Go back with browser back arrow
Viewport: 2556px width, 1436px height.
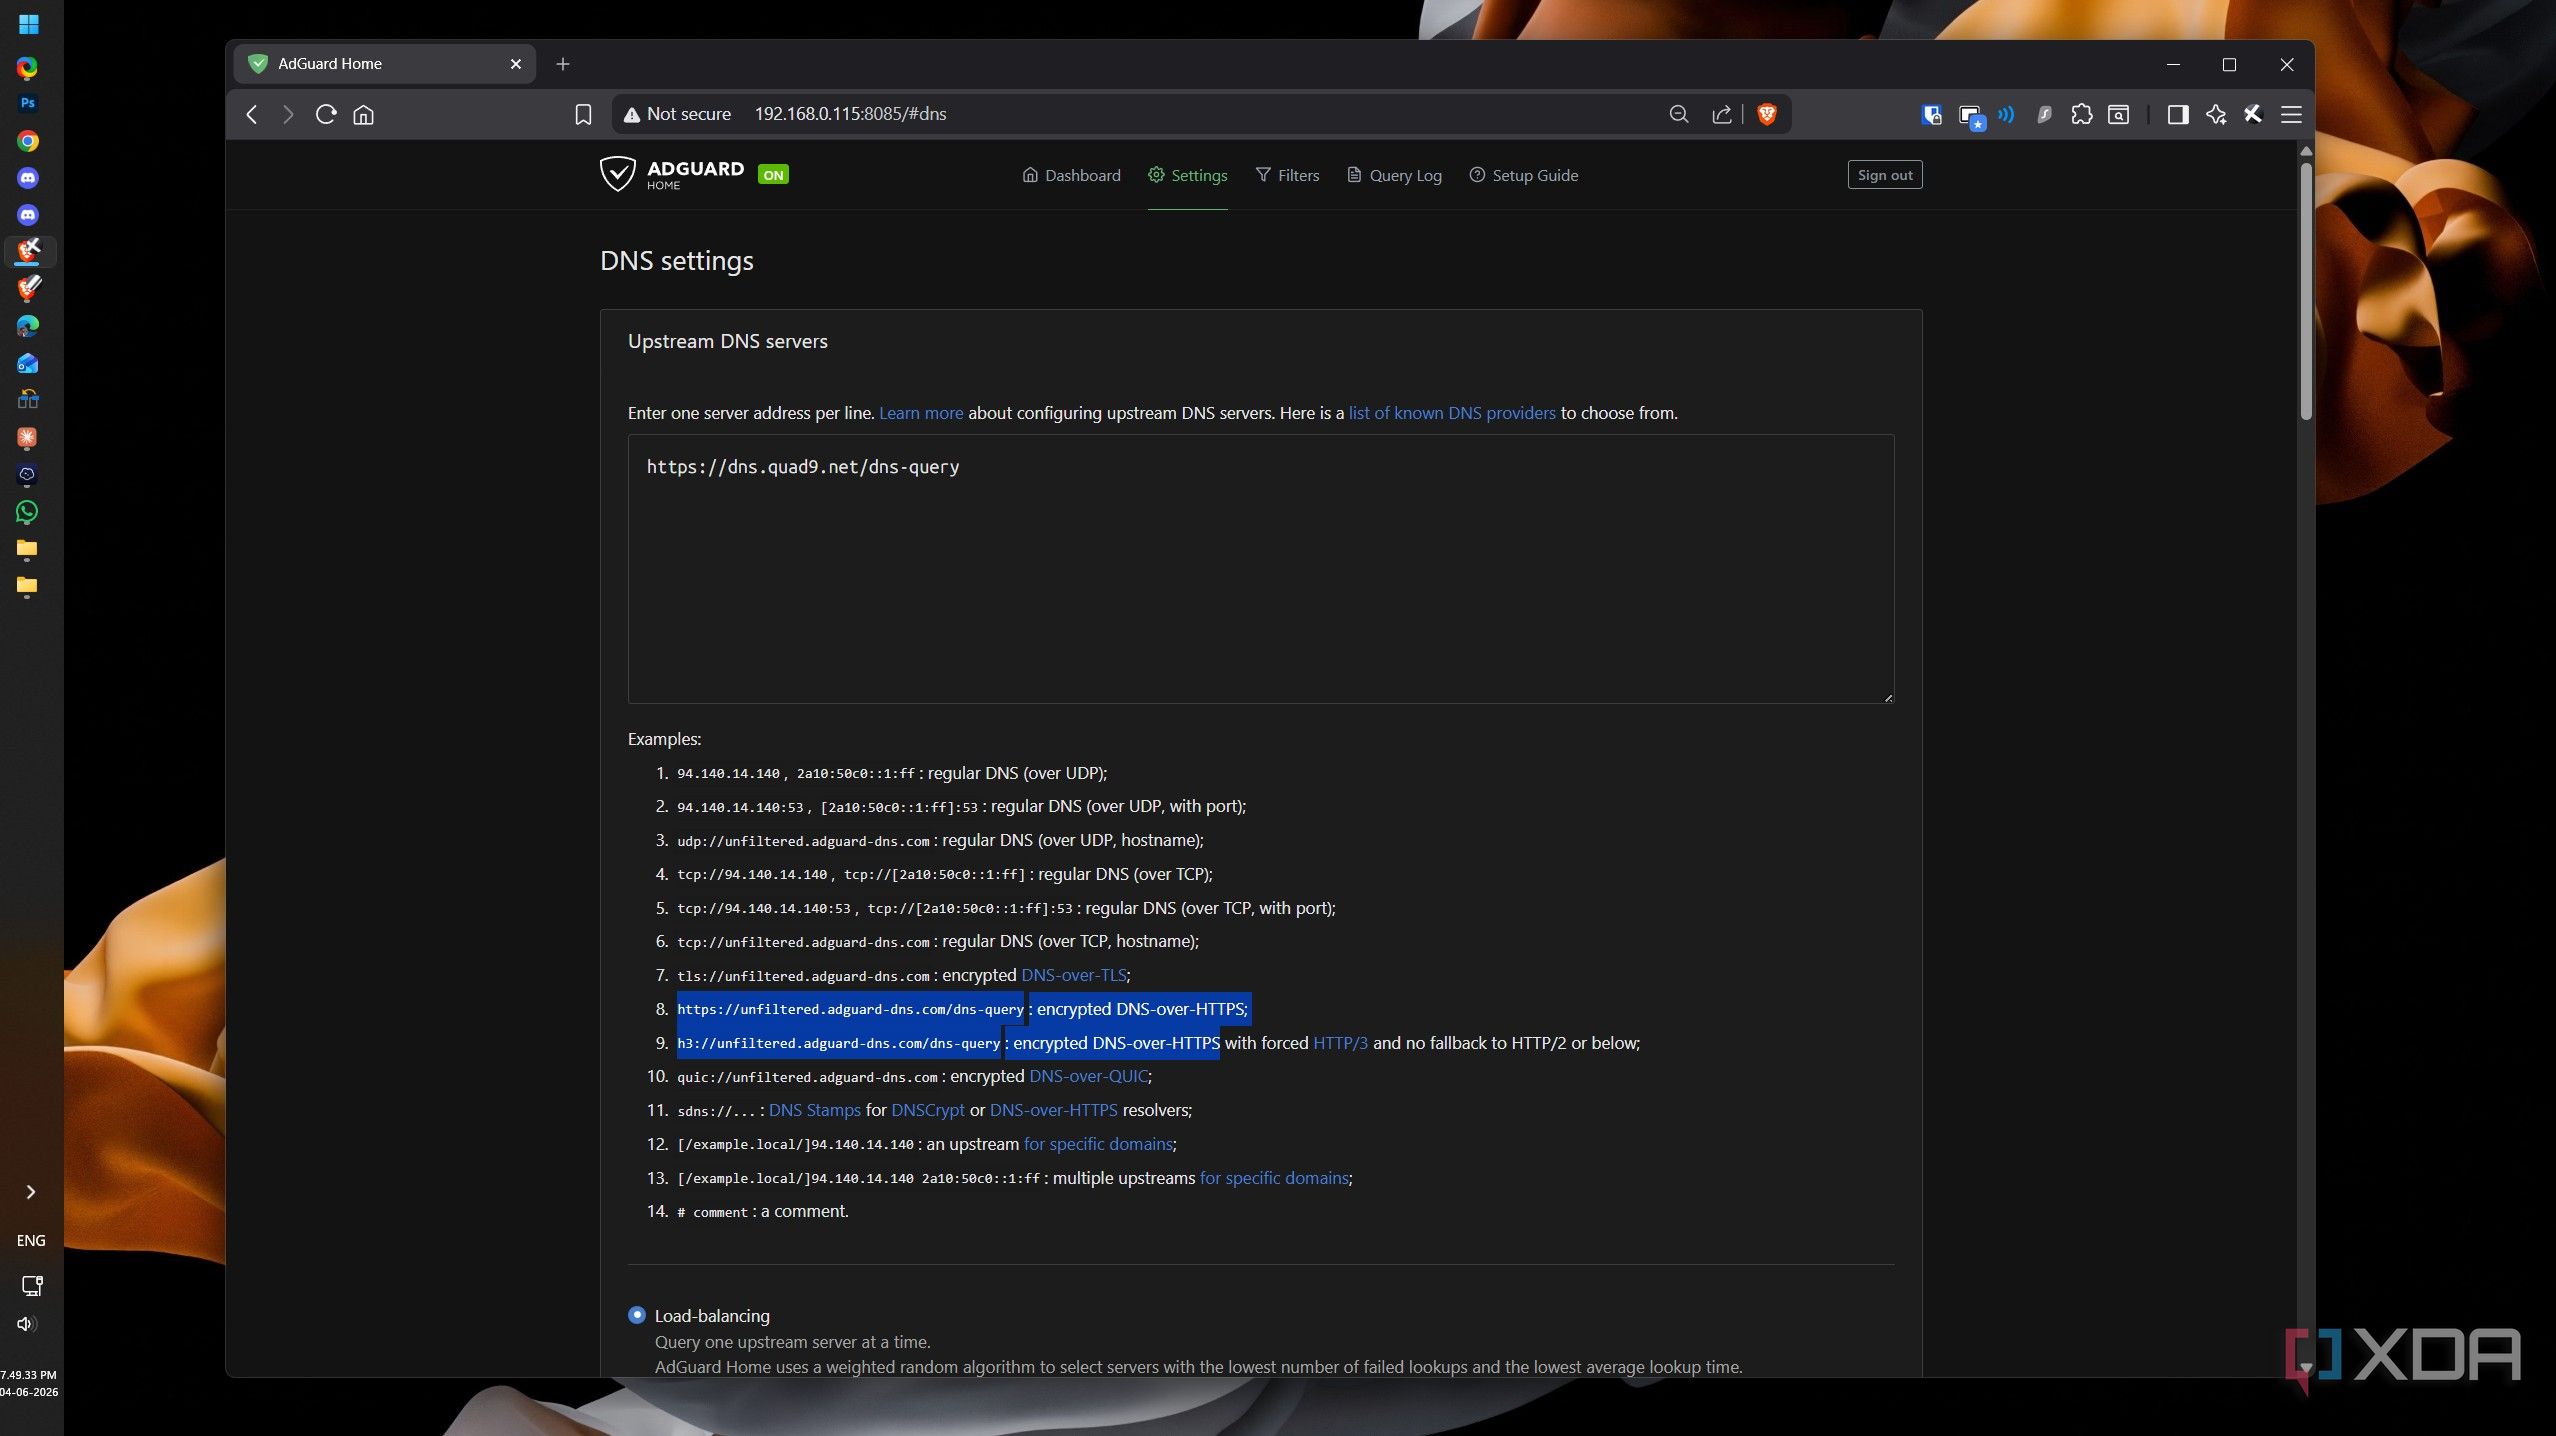click(x=252, y=114)
